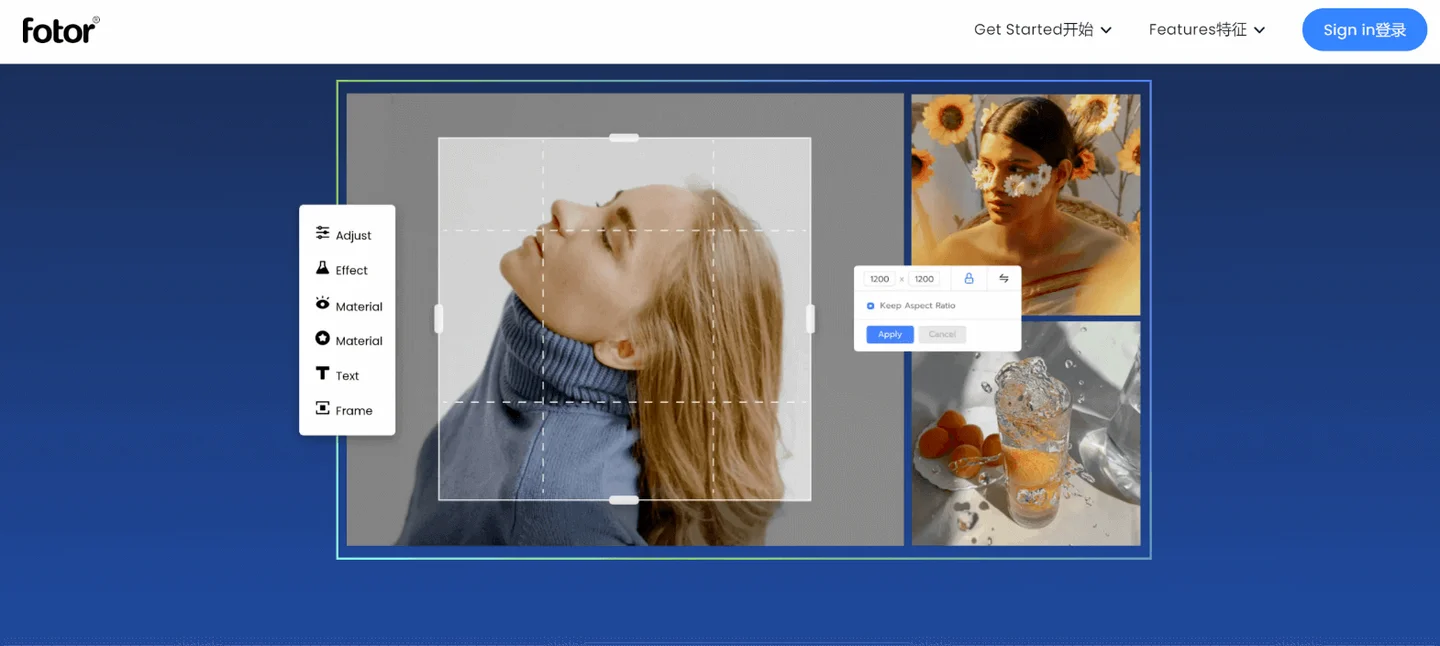Select the sunflower portrait thumbnail
The width and height of the screenshot is (1440, 646).
pyautogui.click(x=1026, y=205)
